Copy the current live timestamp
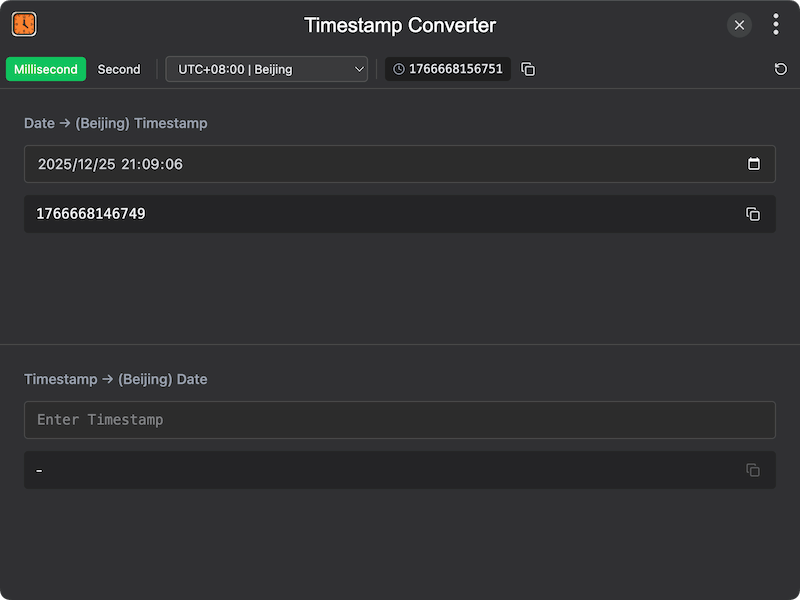This screenshot has height=600, width=800. click(x=528, y=69)
